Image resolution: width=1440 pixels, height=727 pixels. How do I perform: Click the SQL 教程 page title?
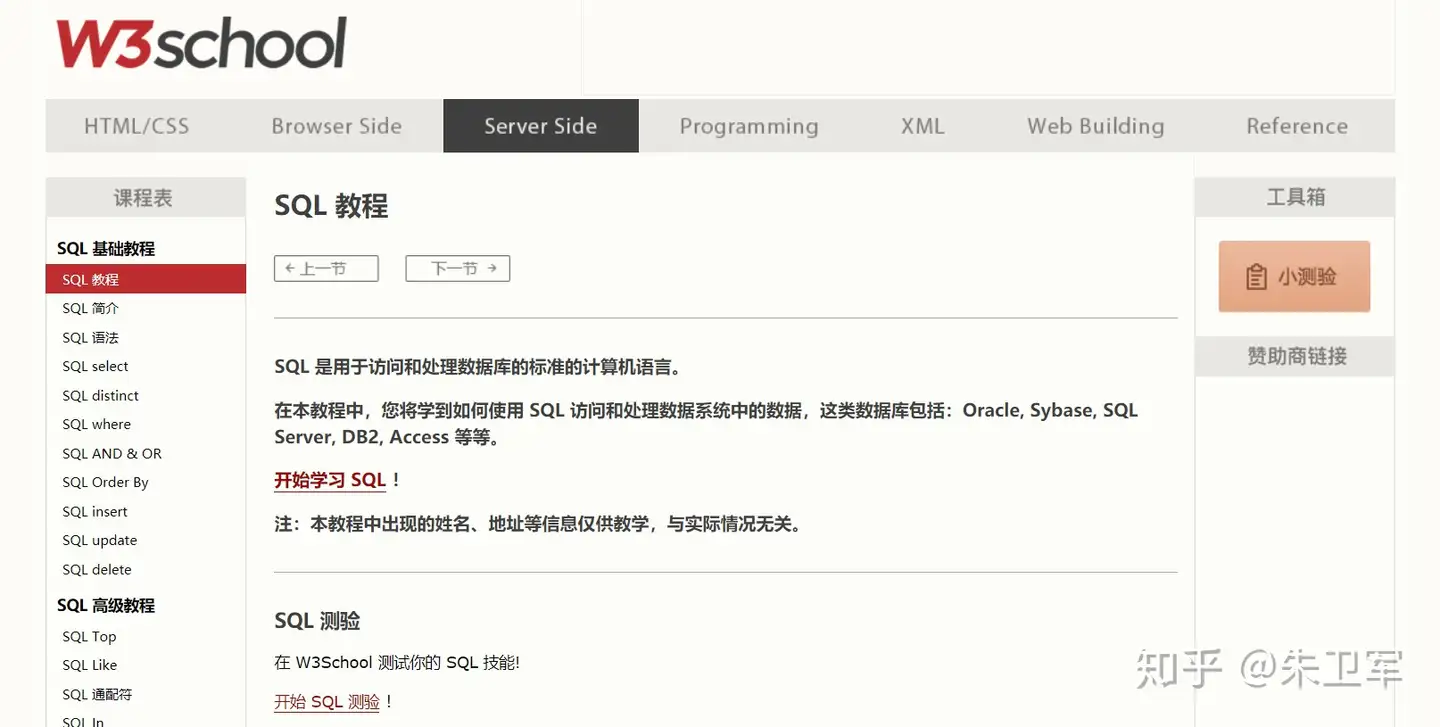(331, 206)
